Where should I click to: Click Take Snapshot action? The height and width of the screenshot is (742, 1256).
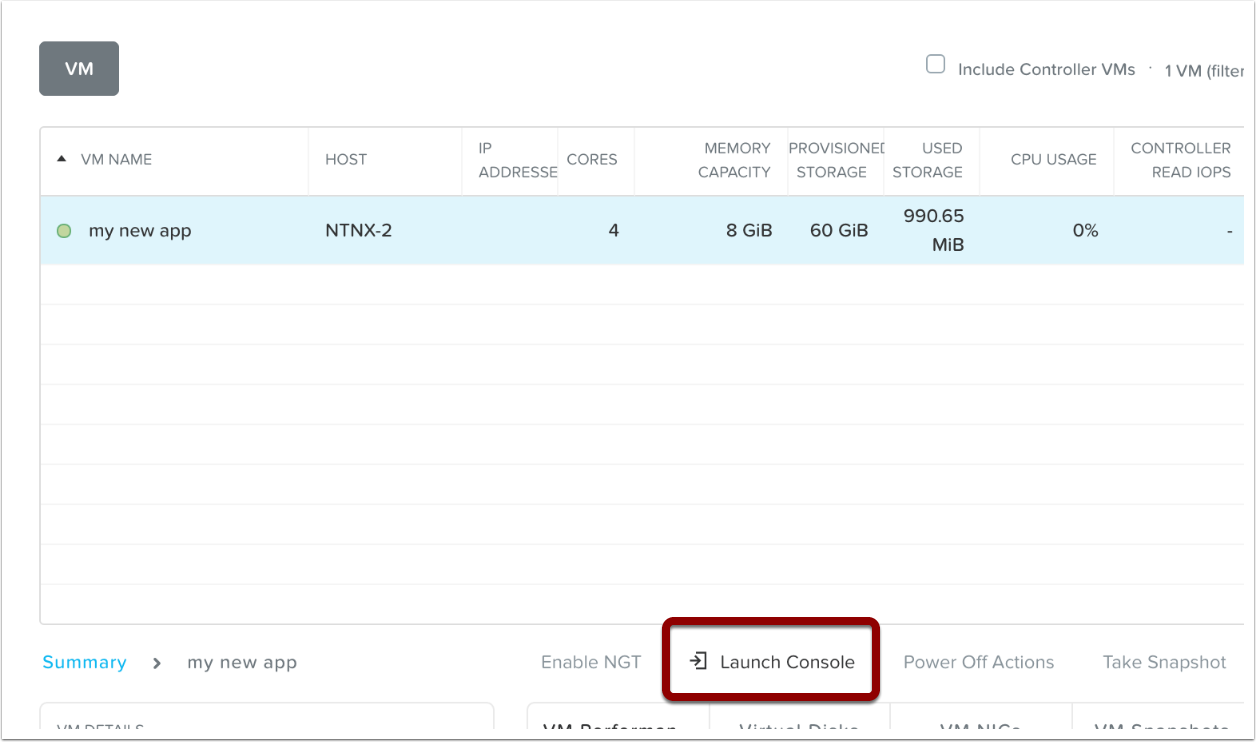click(x=1164, y=662)
